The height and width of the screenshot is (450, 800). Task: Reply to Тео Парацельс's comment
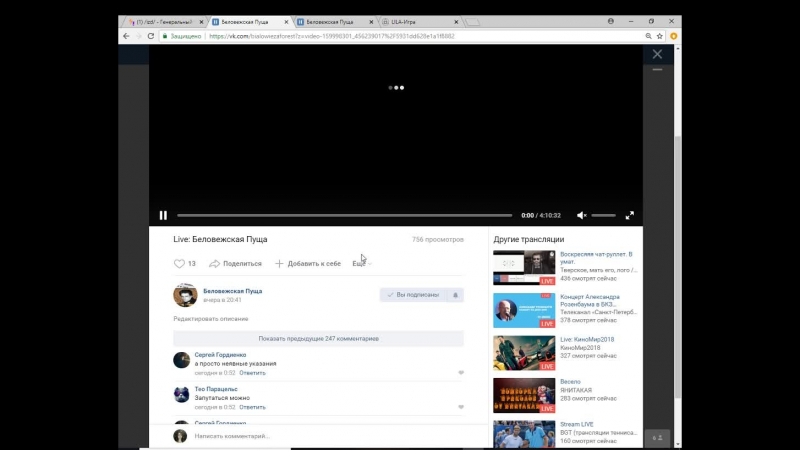(253, 407)
